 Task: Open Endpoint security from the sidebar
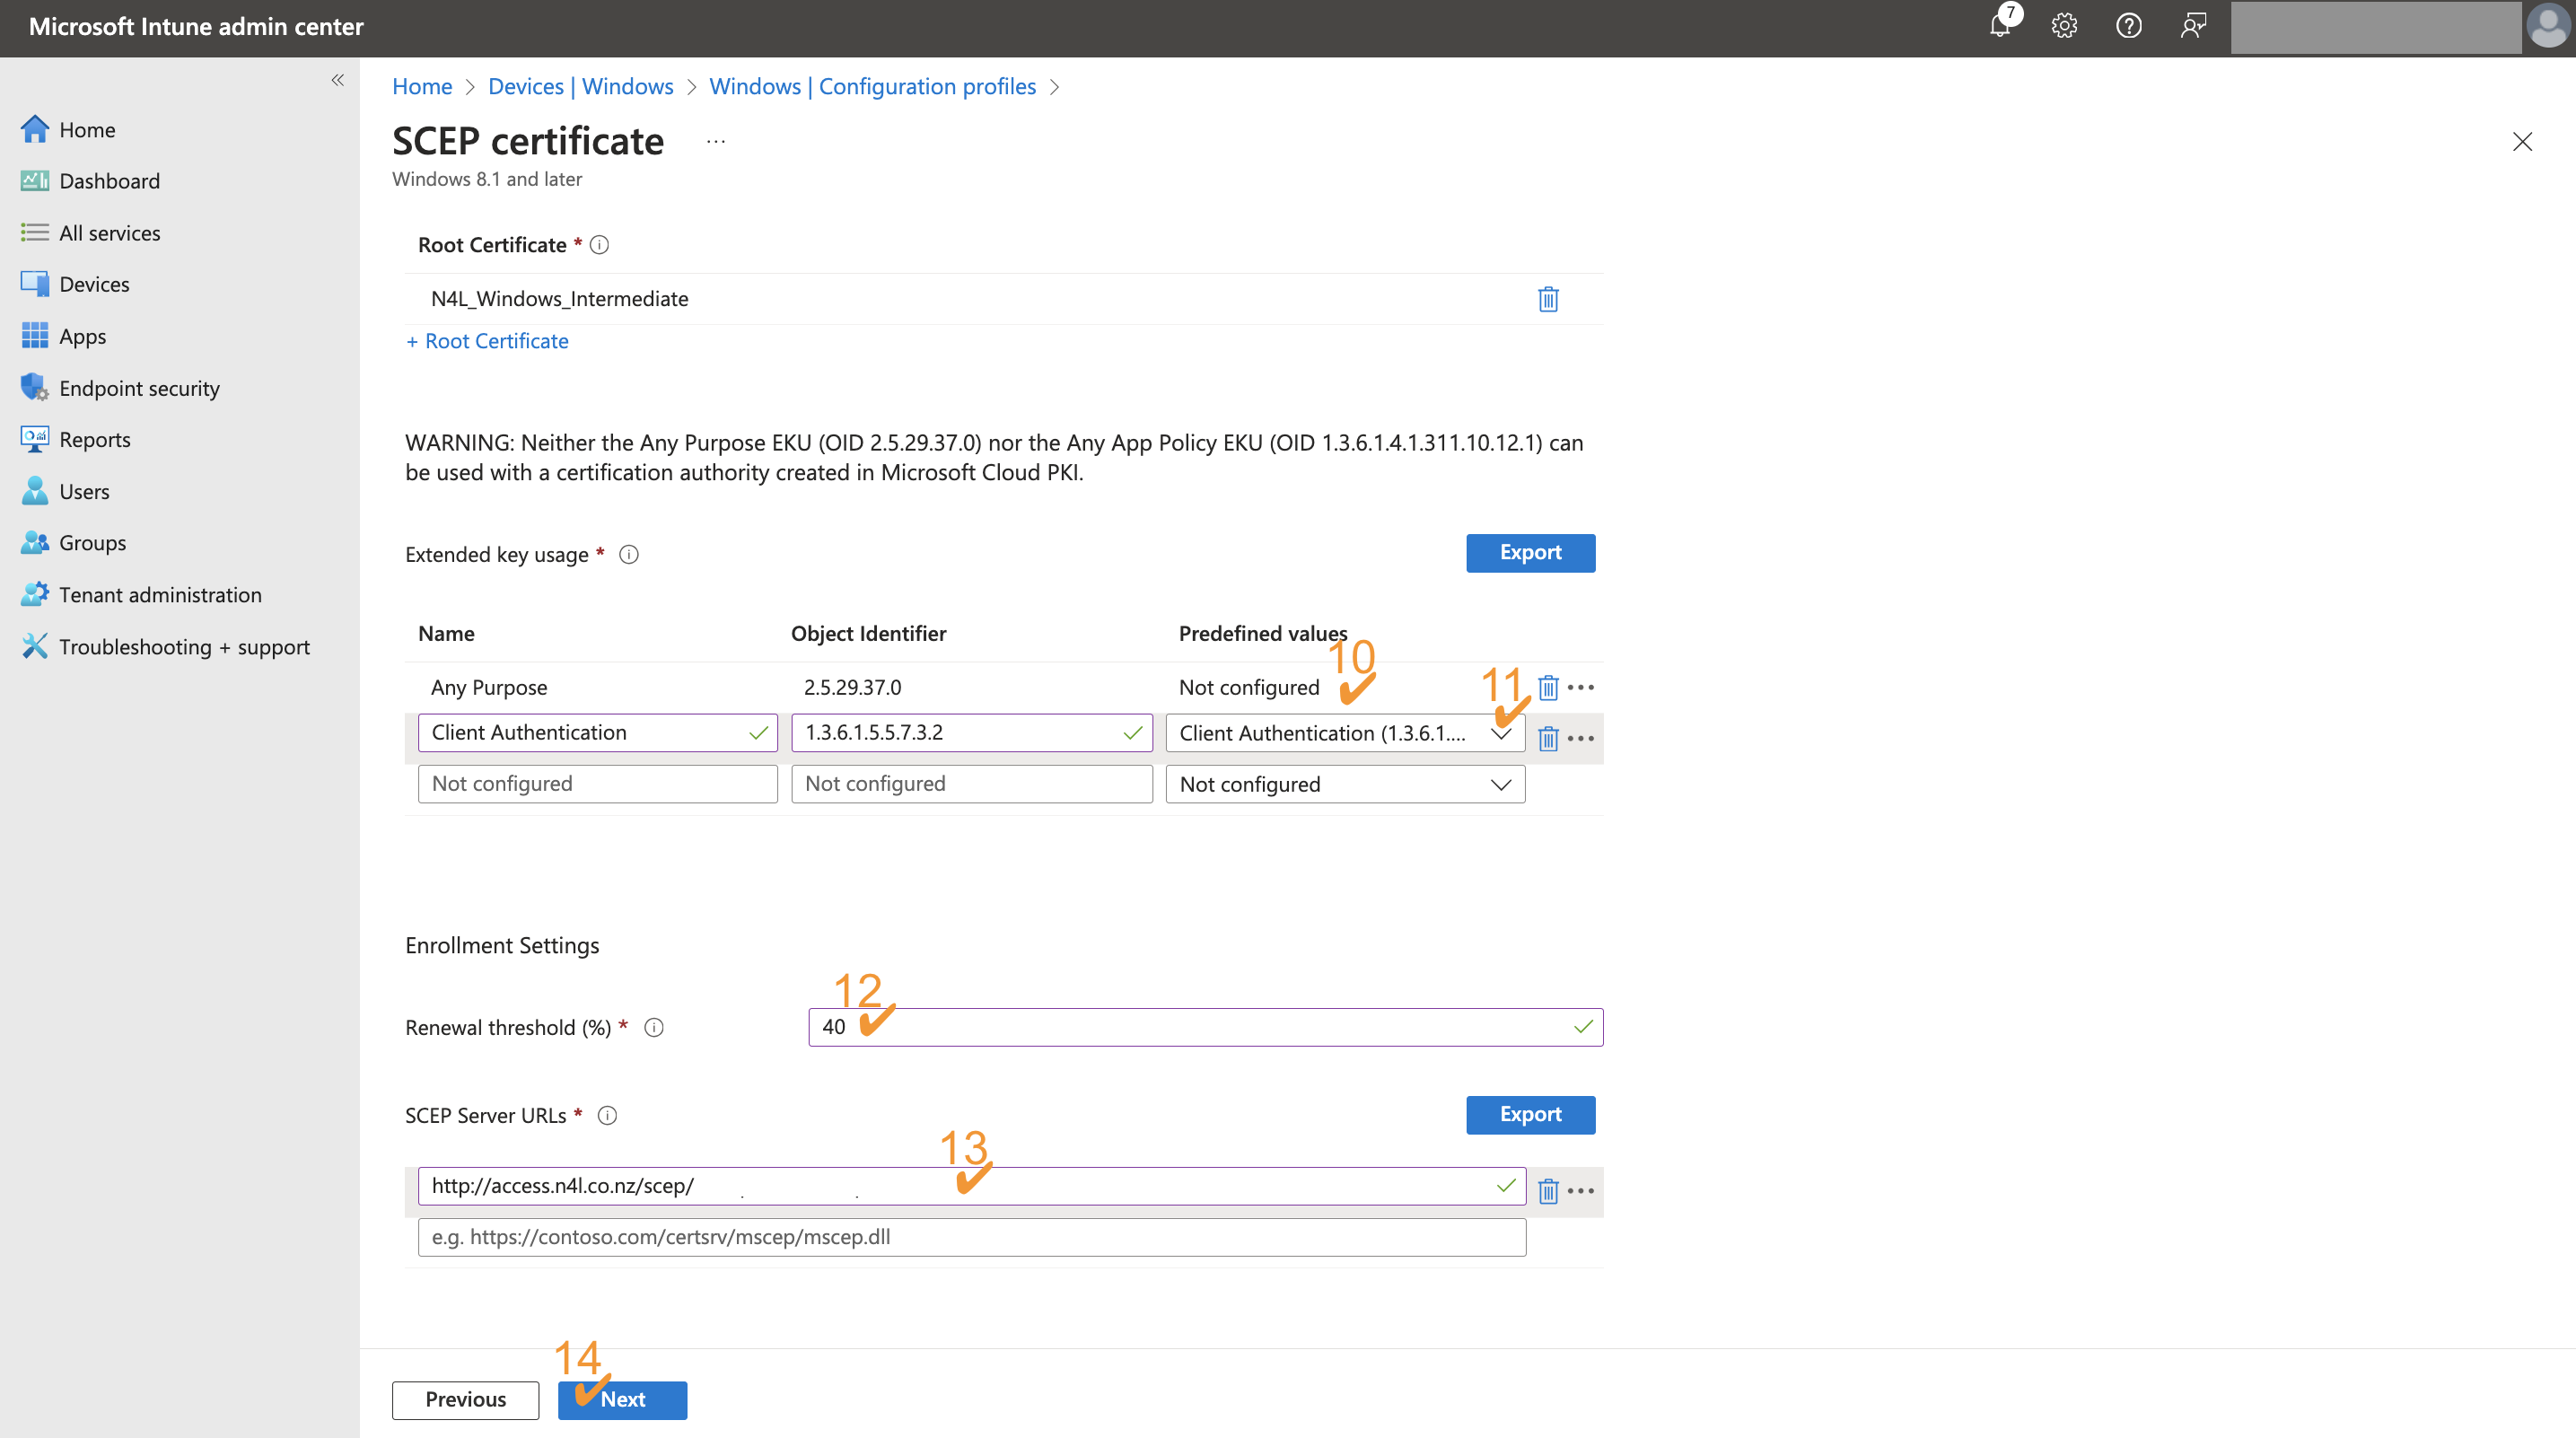pos(139,387)
